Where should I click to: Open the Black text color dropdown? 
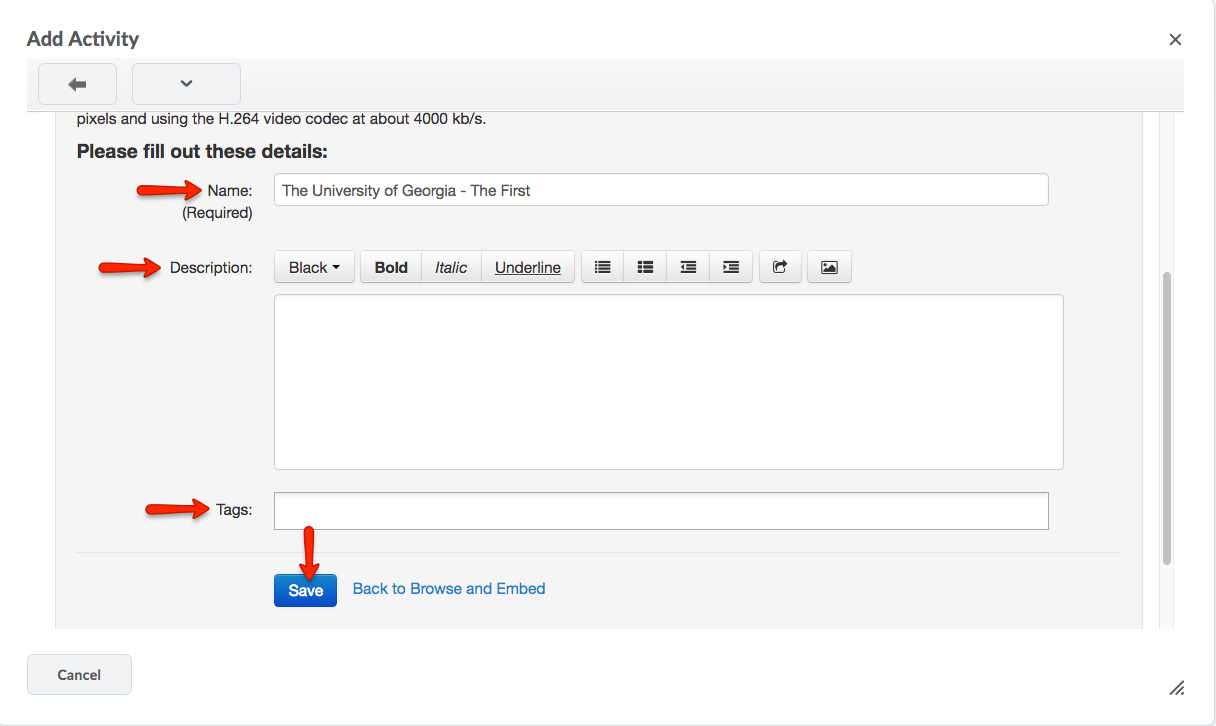point(314,267)
